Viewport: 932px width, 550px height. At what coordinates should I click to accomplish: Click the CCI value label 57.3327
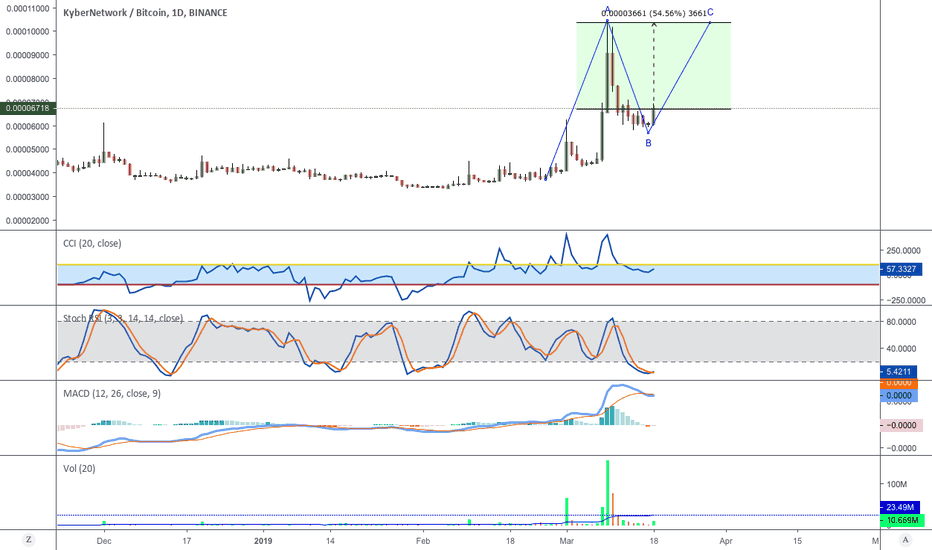pyautogui.click(x=901, y=269)
